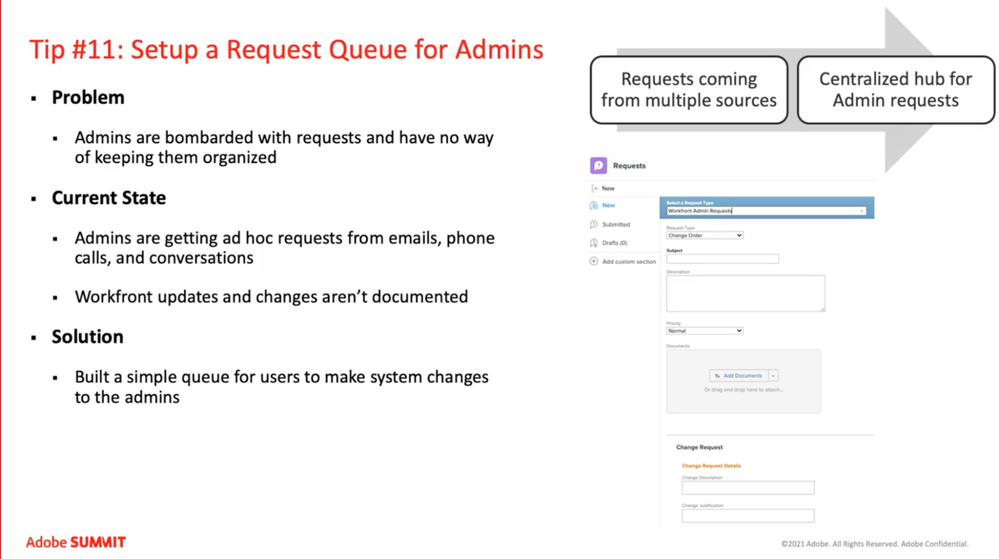This screenshot has width=999, height=559.
Task: Click the Add Documents button
Action: pyautogui.click(x=738, y=376)
